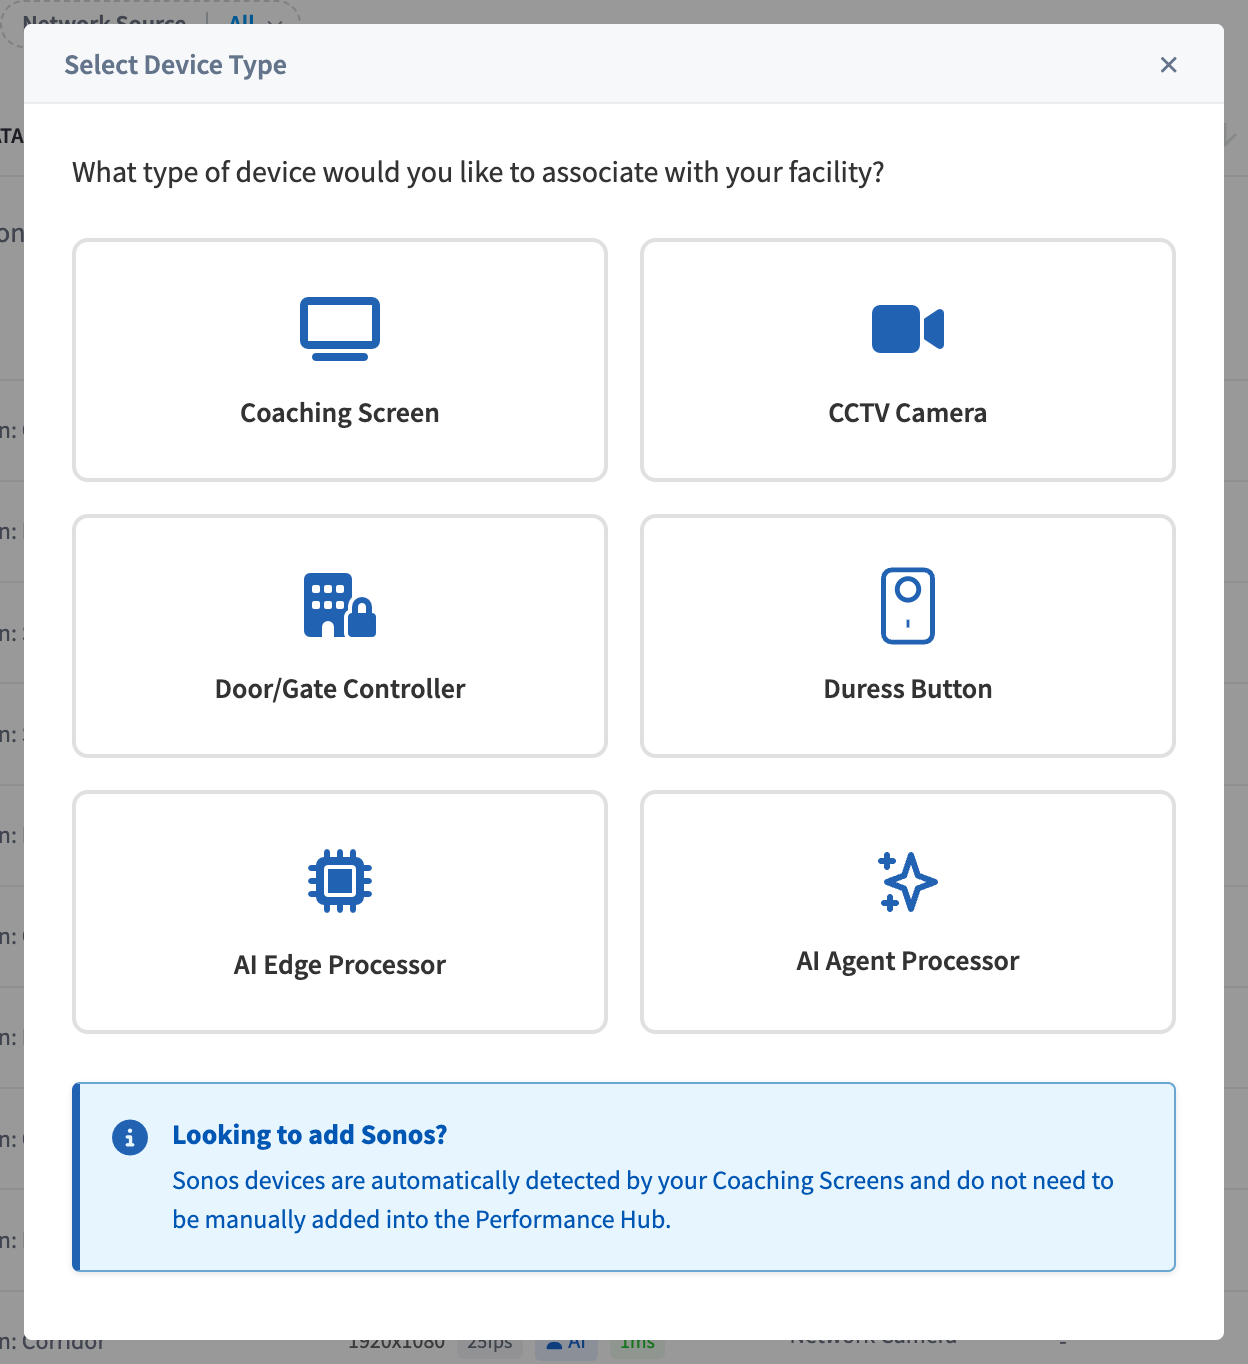Click the Sonos devices automatically detected message
Image resolution: width=1248 pixels, height=1364 pixels.
coord(643,1200)
